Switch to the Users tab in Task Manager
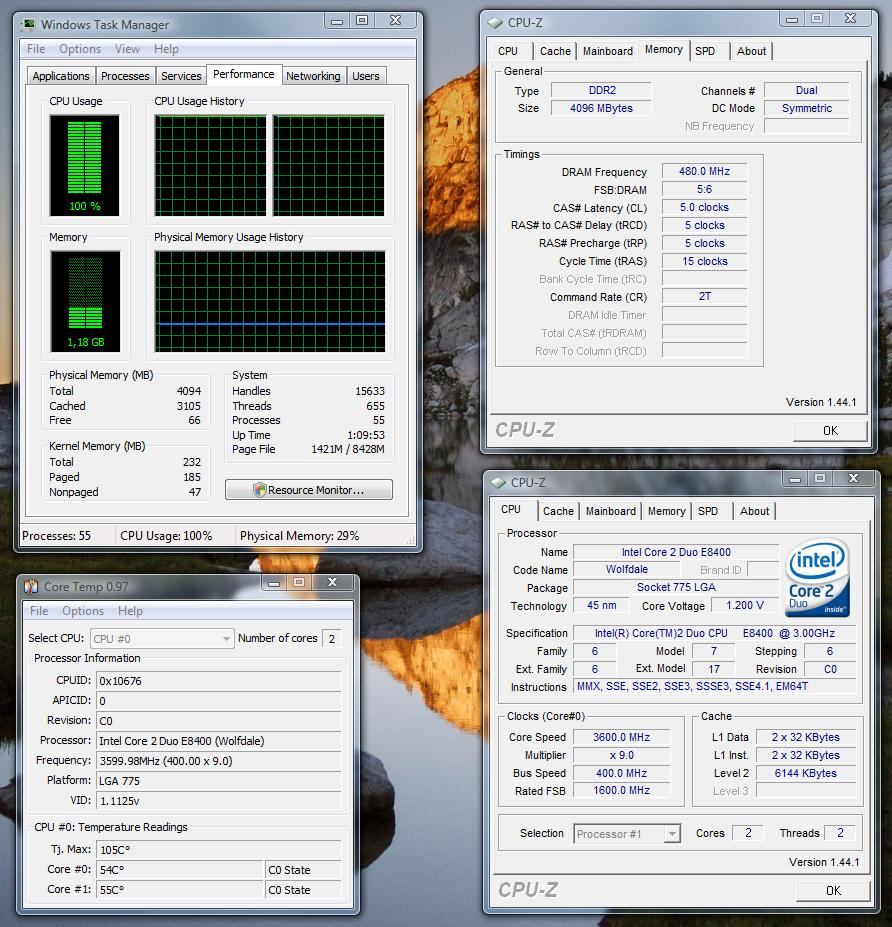 coord(366,76)
